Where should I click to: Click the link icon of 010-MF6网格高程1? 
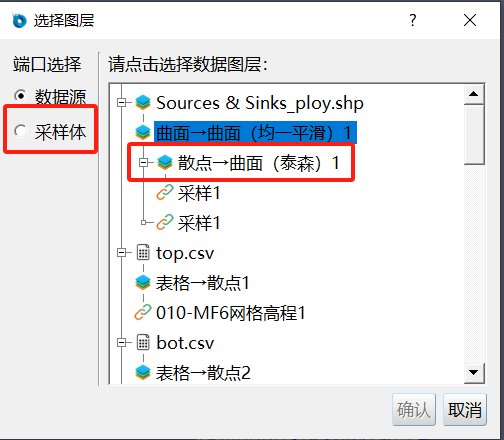click(x=143, y=312)
